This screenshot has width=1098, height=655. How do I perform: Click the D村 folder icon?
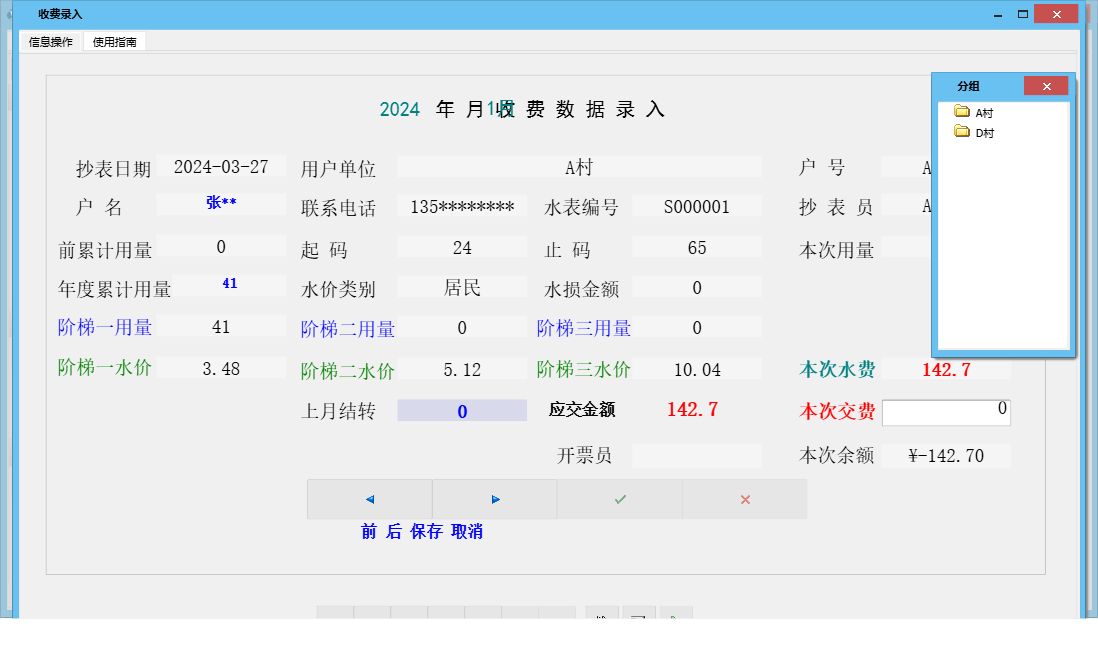(961, 131)
